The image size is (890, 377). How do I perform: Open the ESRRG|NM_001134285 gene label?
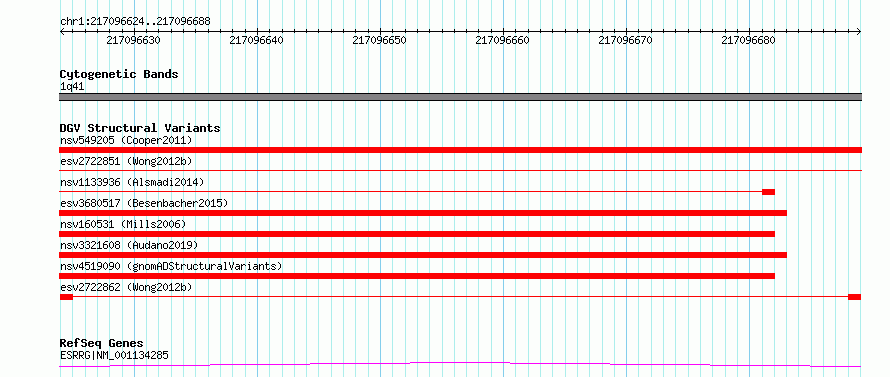[x=114, y=356]
